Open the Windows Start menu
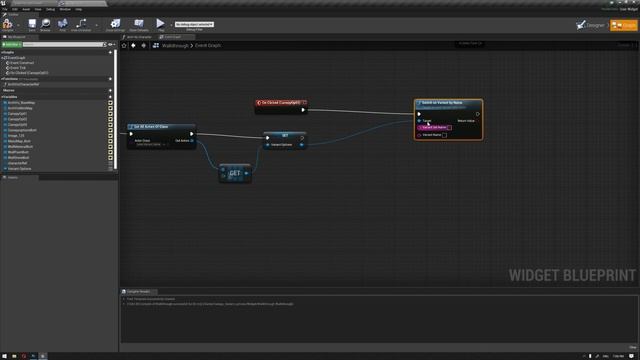The width and height of the screenshot is (640, 360). point(4,356)
